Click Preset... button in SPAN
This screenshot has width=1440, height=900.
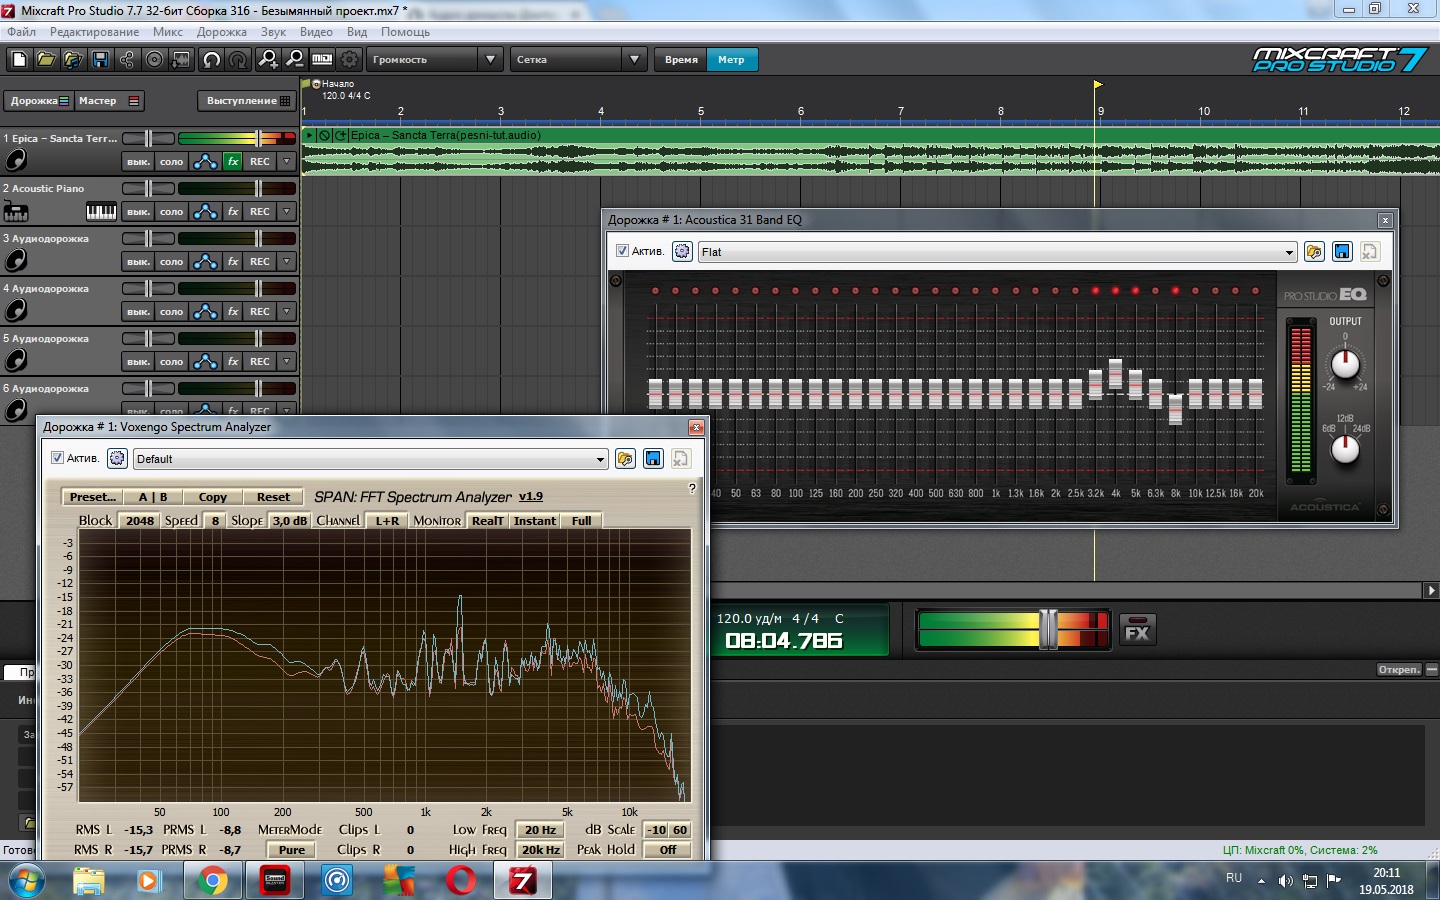click(93, 496)
